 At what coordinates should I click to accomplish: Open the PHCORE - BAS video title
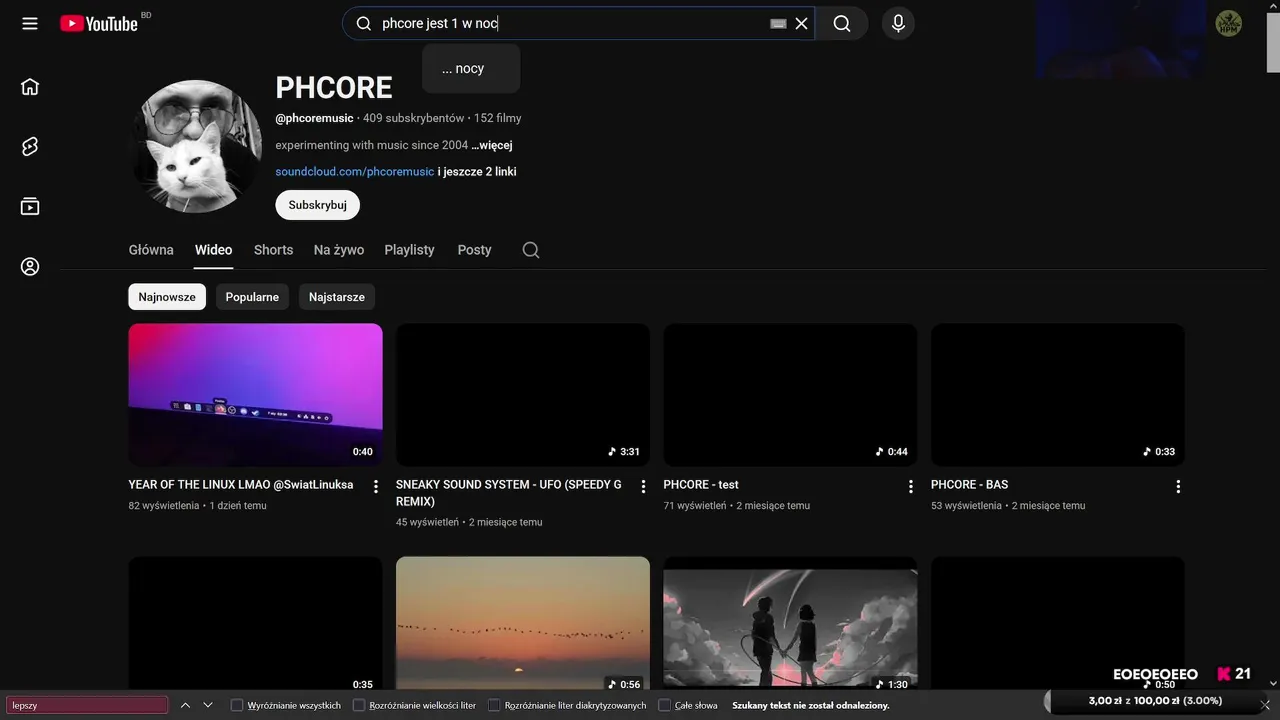click(969, 485)
